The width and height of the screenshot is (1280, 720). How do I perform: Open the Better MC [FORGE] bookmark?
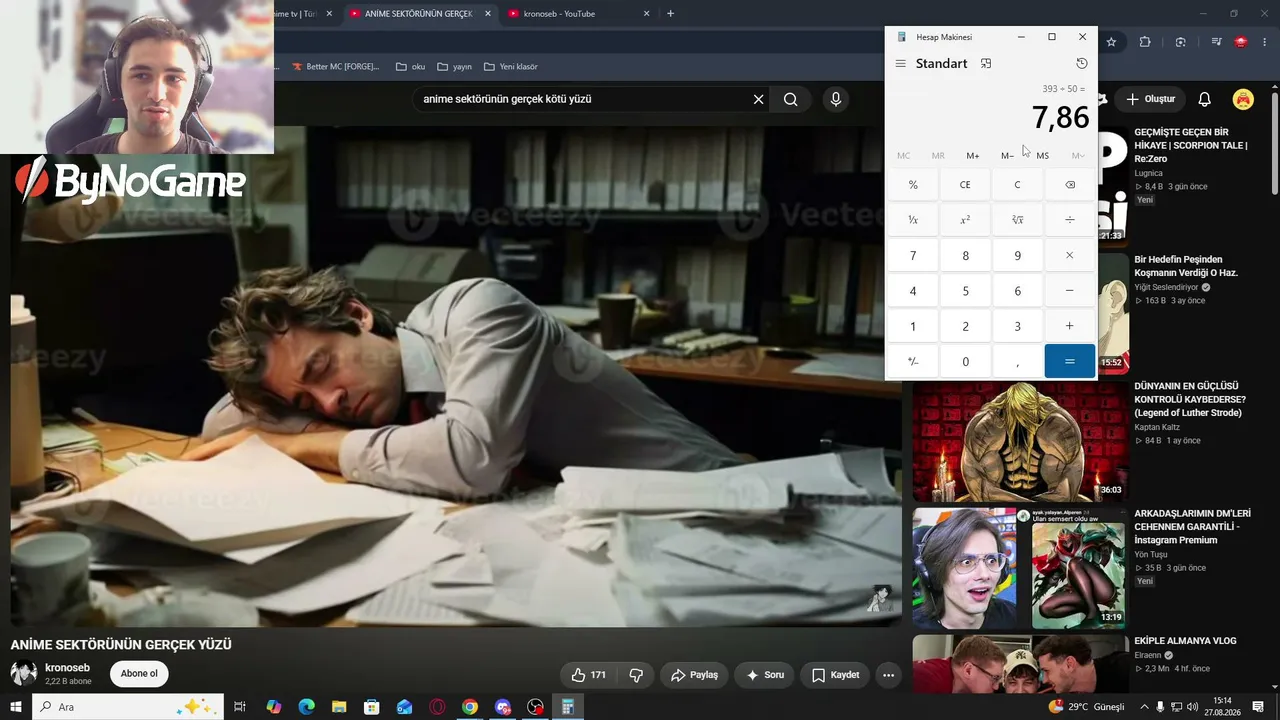click(335, 67)
